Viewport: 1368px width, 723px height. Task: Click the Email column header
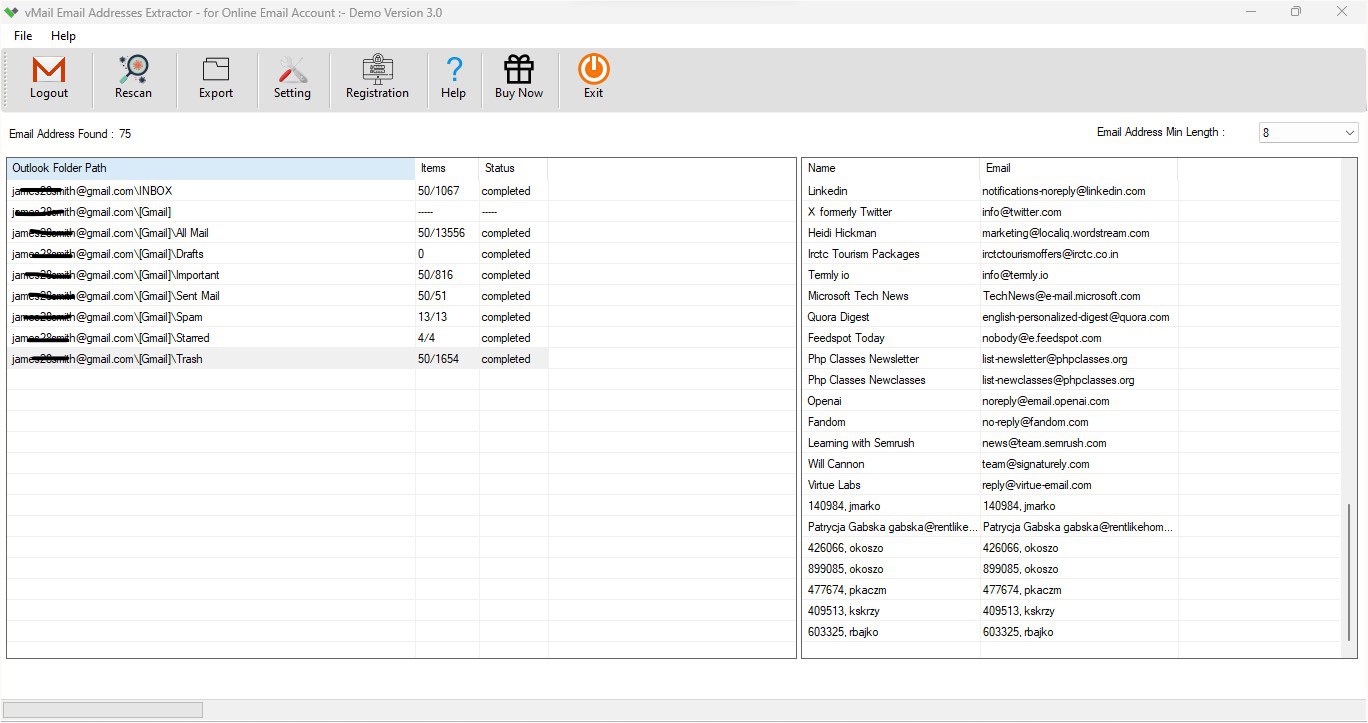click(1079, 168)
